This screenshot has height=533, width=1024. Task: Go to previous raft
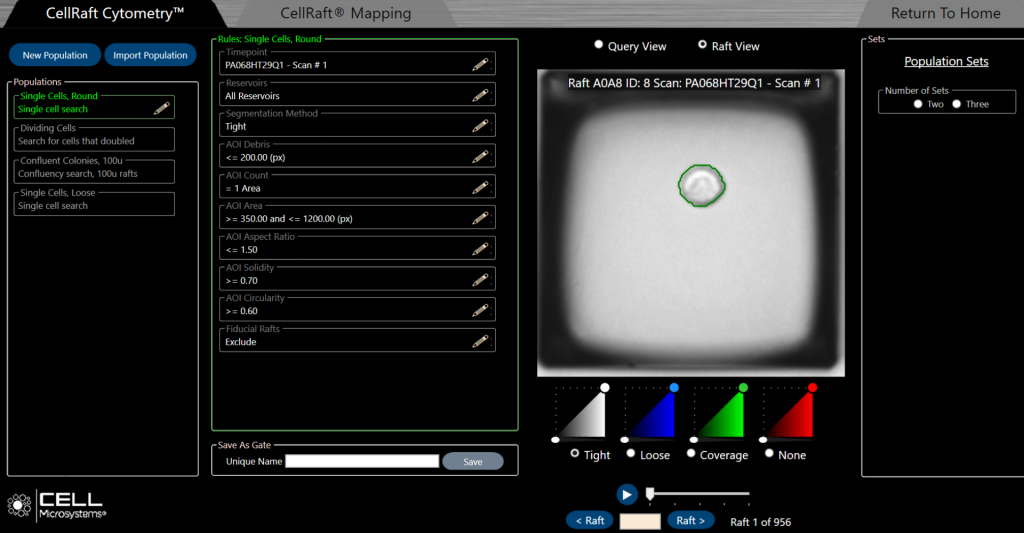pos(590,521)
